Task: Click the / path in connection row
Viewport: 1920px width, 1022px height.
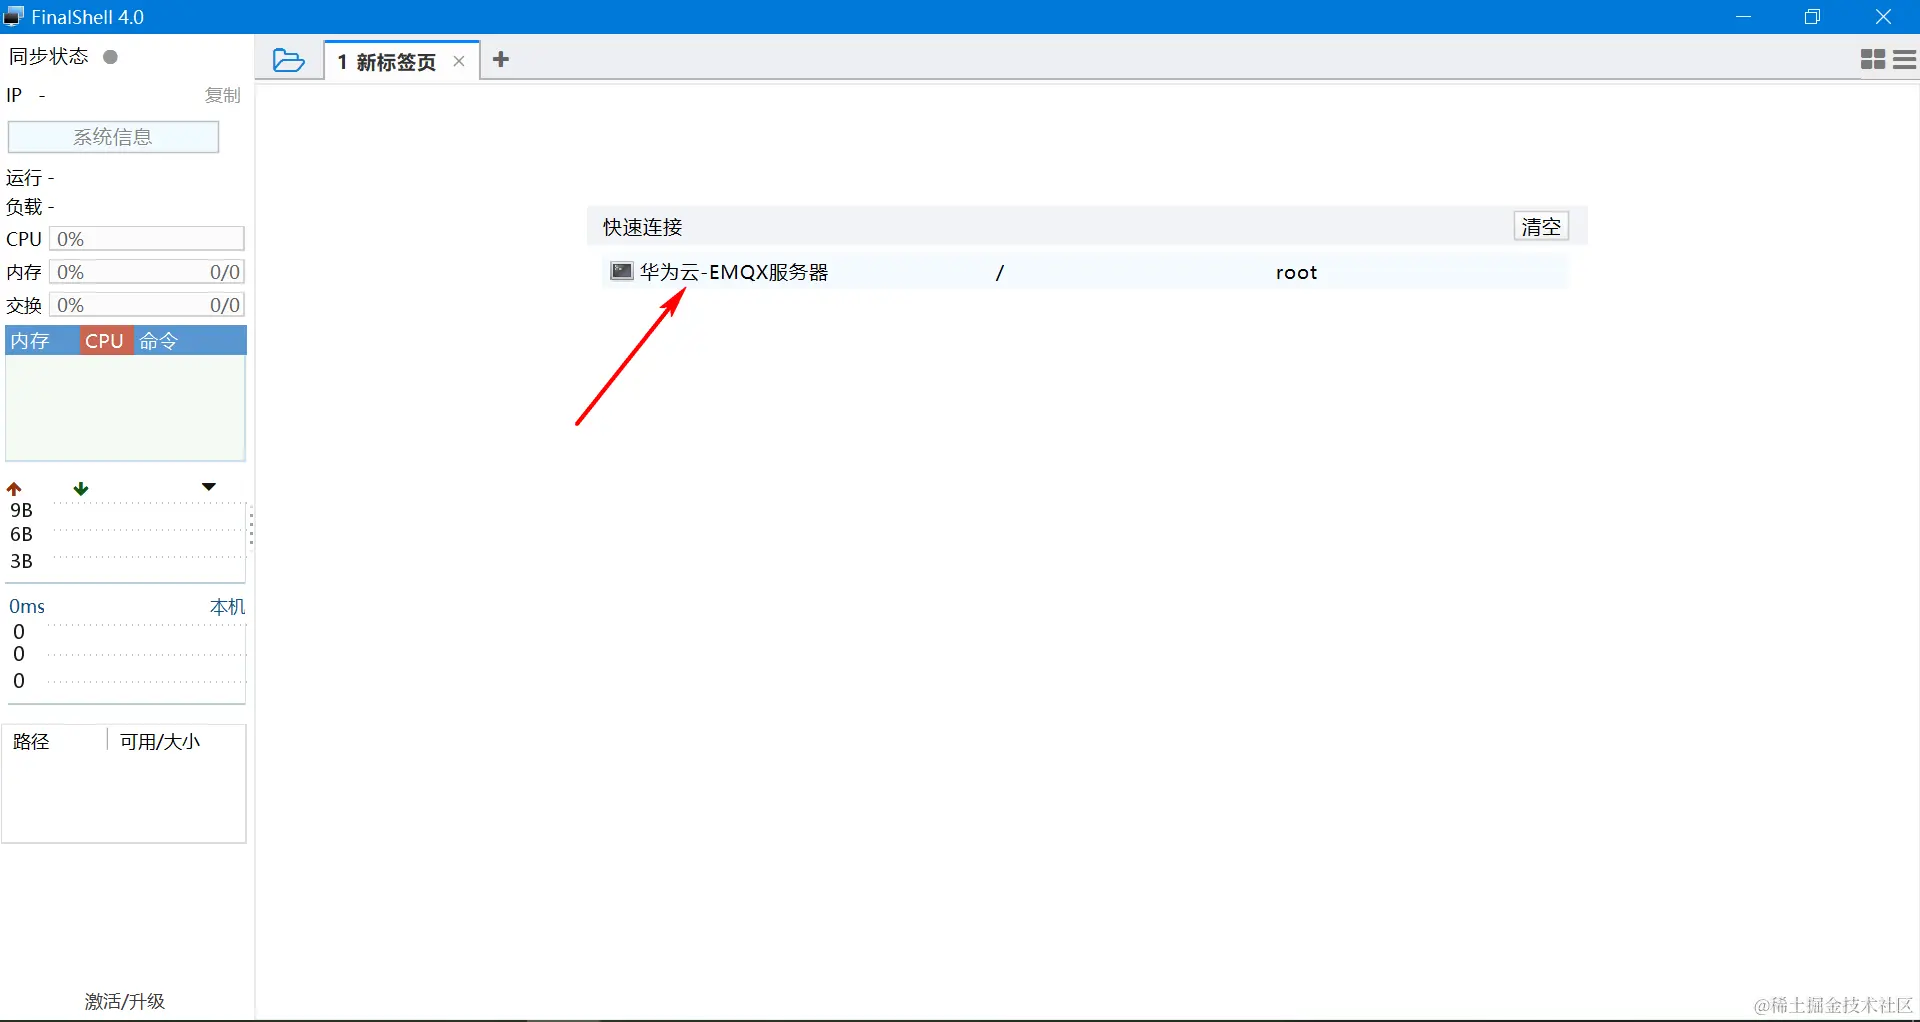Action: [999, 273]
